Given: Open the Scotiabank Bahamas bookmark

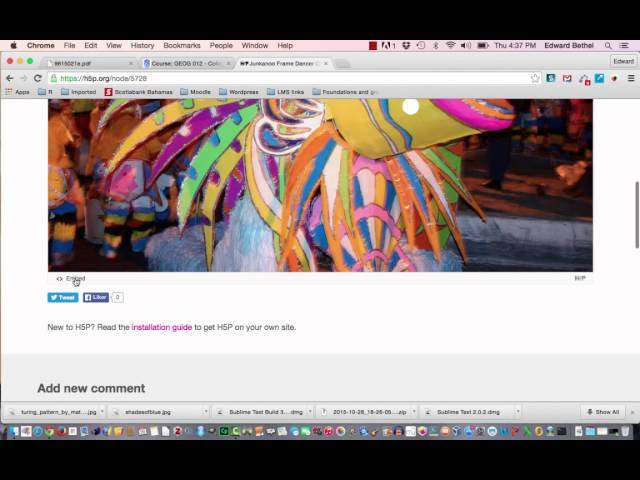Looking at the screenshot, I should click(x=139, y=92).
